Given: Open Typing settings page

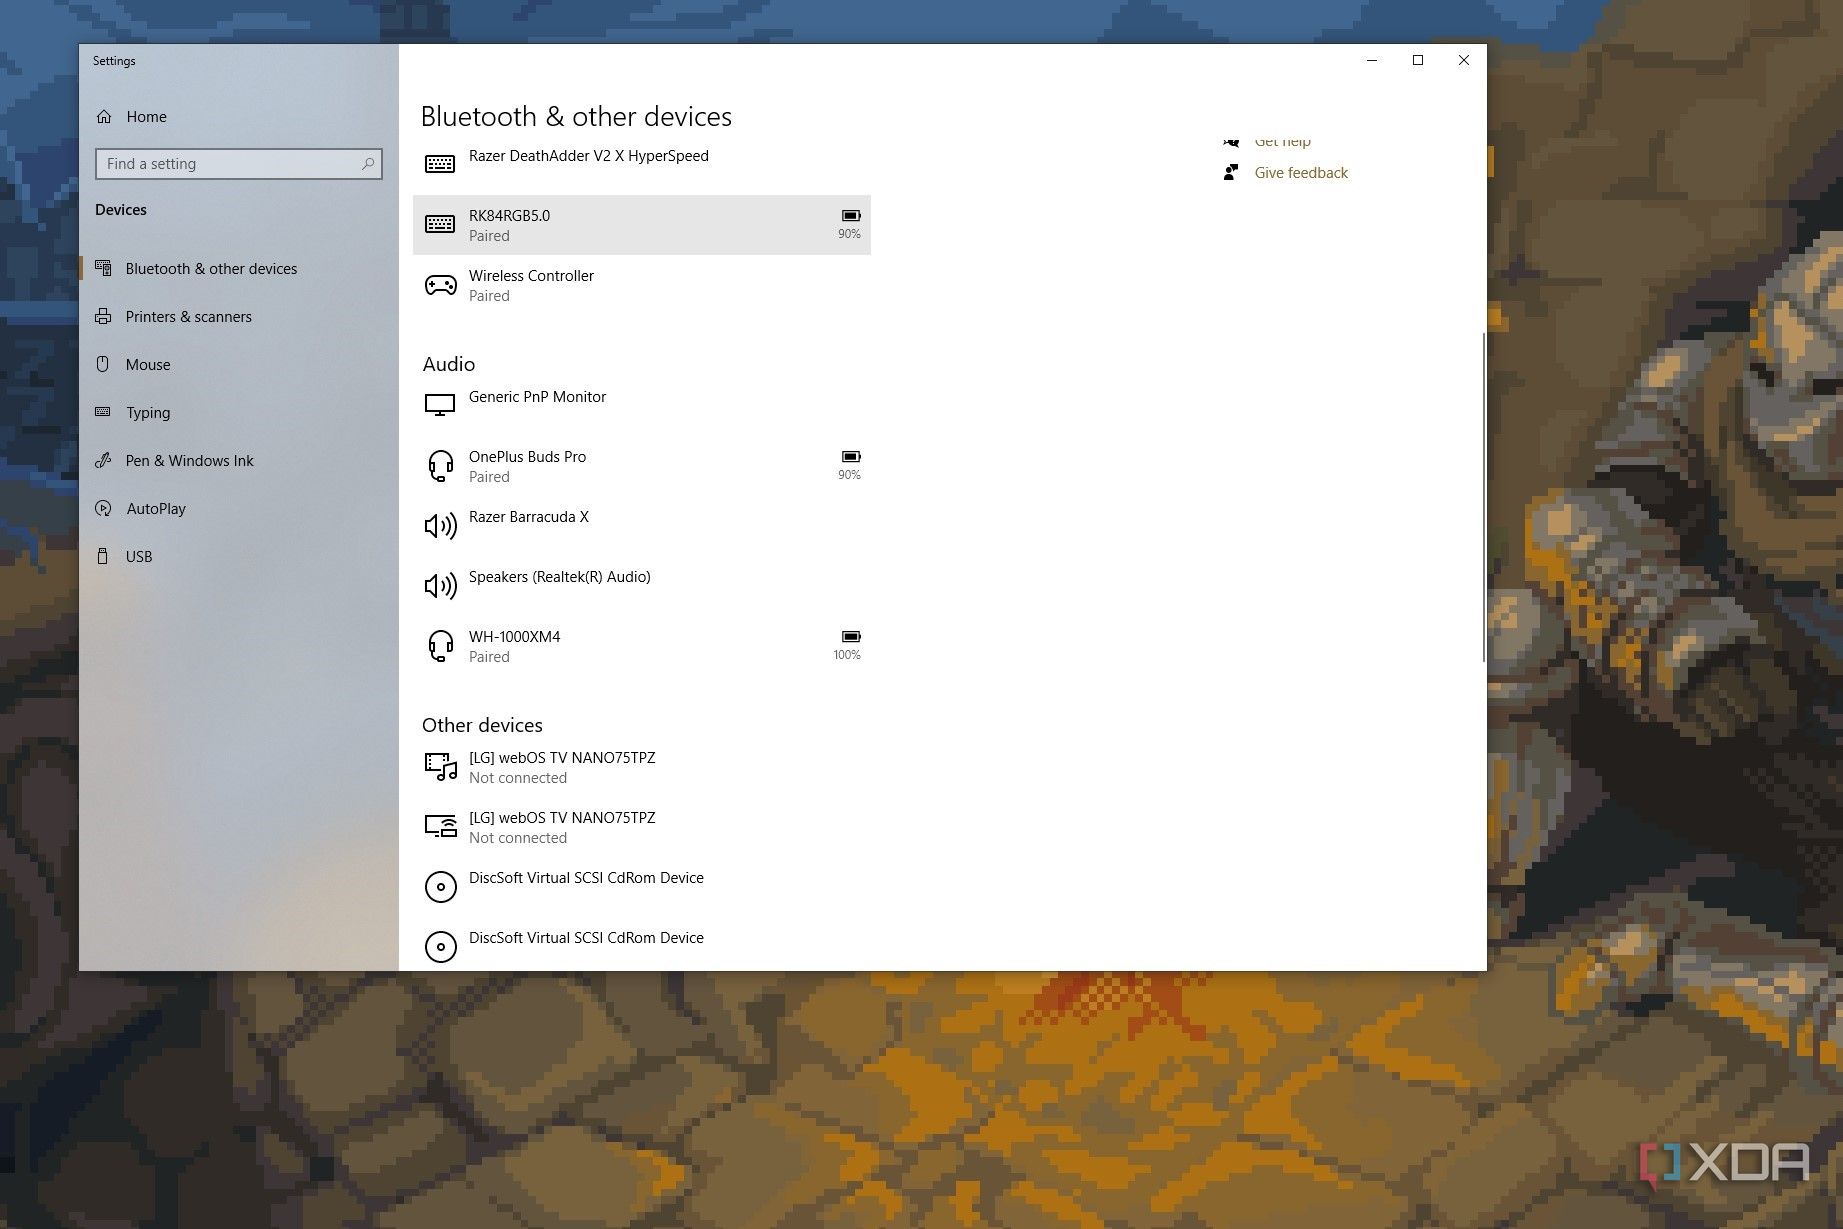Looking at the screenshot, I should pos(239,413).
